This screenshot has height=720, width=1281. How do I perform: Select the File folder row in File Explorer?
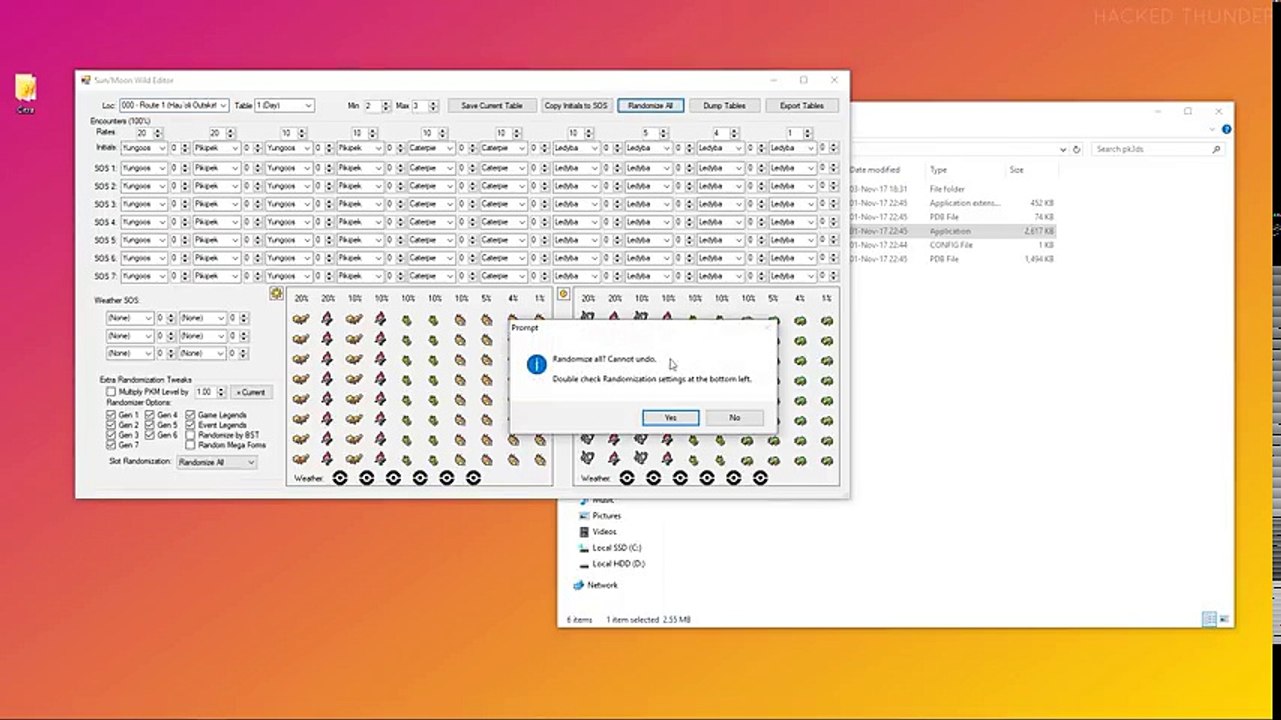pos(952,189)
